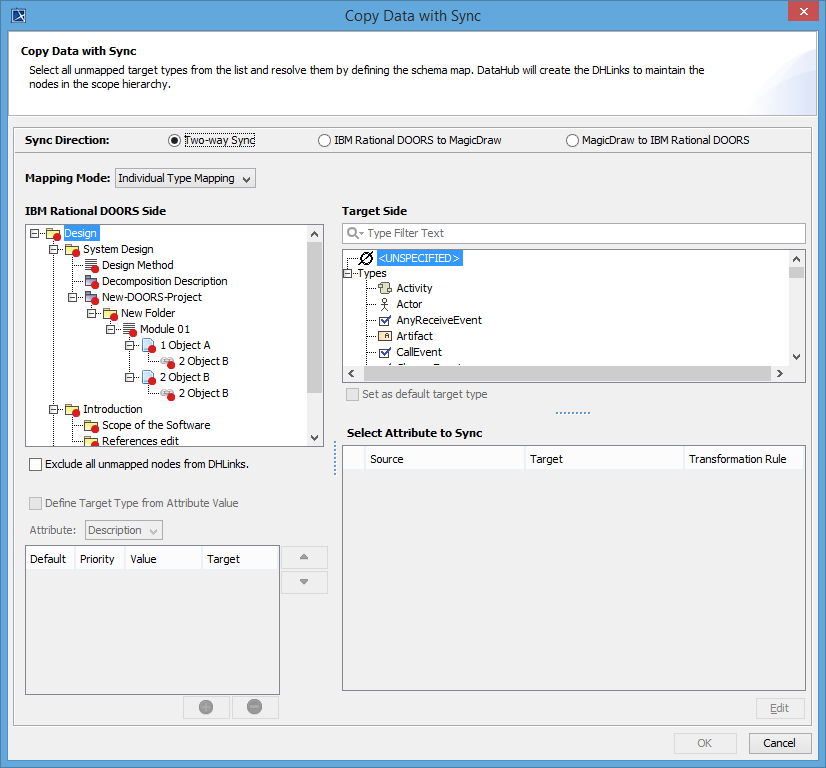826x768 pixels.
Task: Click the Actor stick-figure icon
Action: [x=385, y=304]
